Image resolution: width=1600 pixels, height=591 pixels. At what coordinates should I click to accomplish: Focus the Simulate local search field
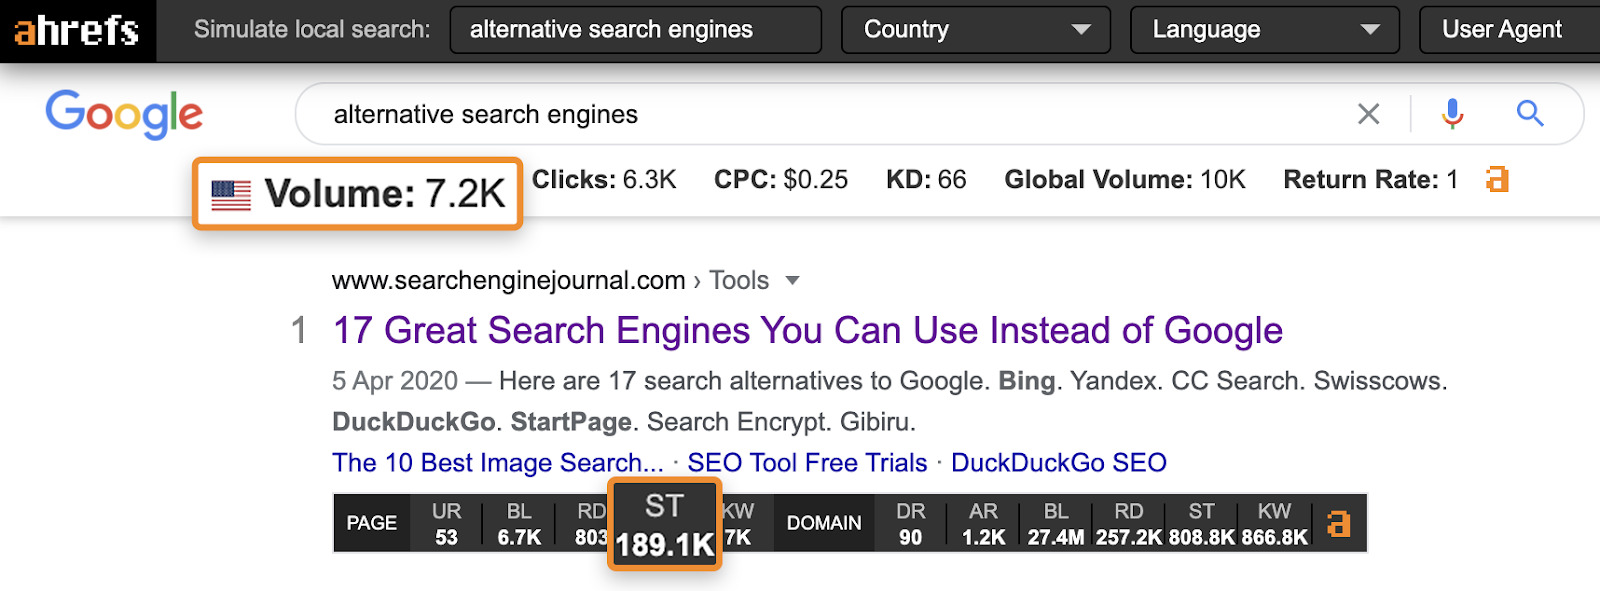tap(635, 30)
